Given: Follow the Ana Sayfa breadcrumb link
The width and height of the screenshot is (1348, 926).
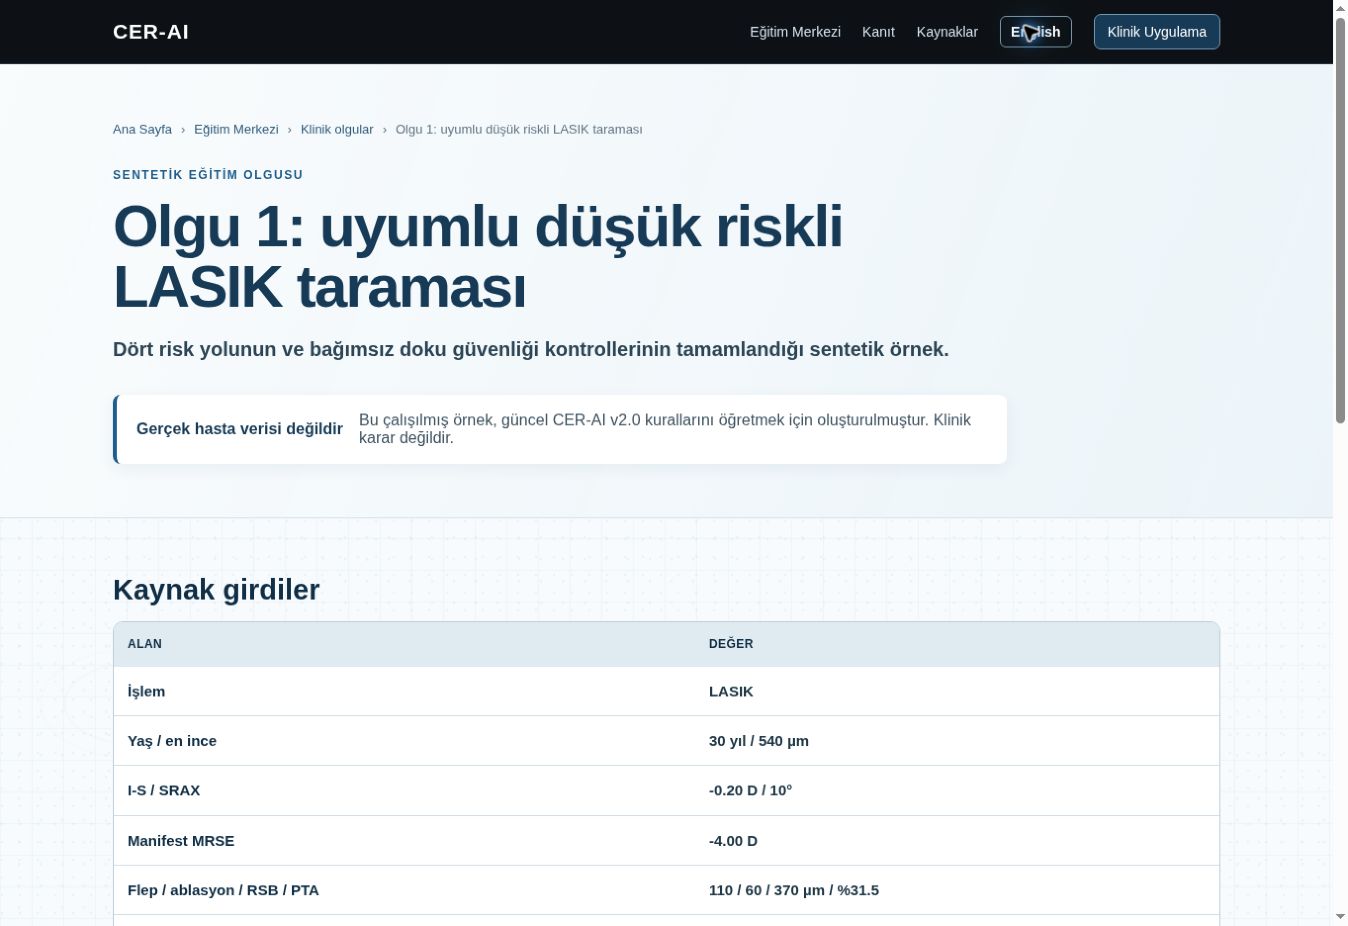Looking at the screenshot, I should pos(142,129).
